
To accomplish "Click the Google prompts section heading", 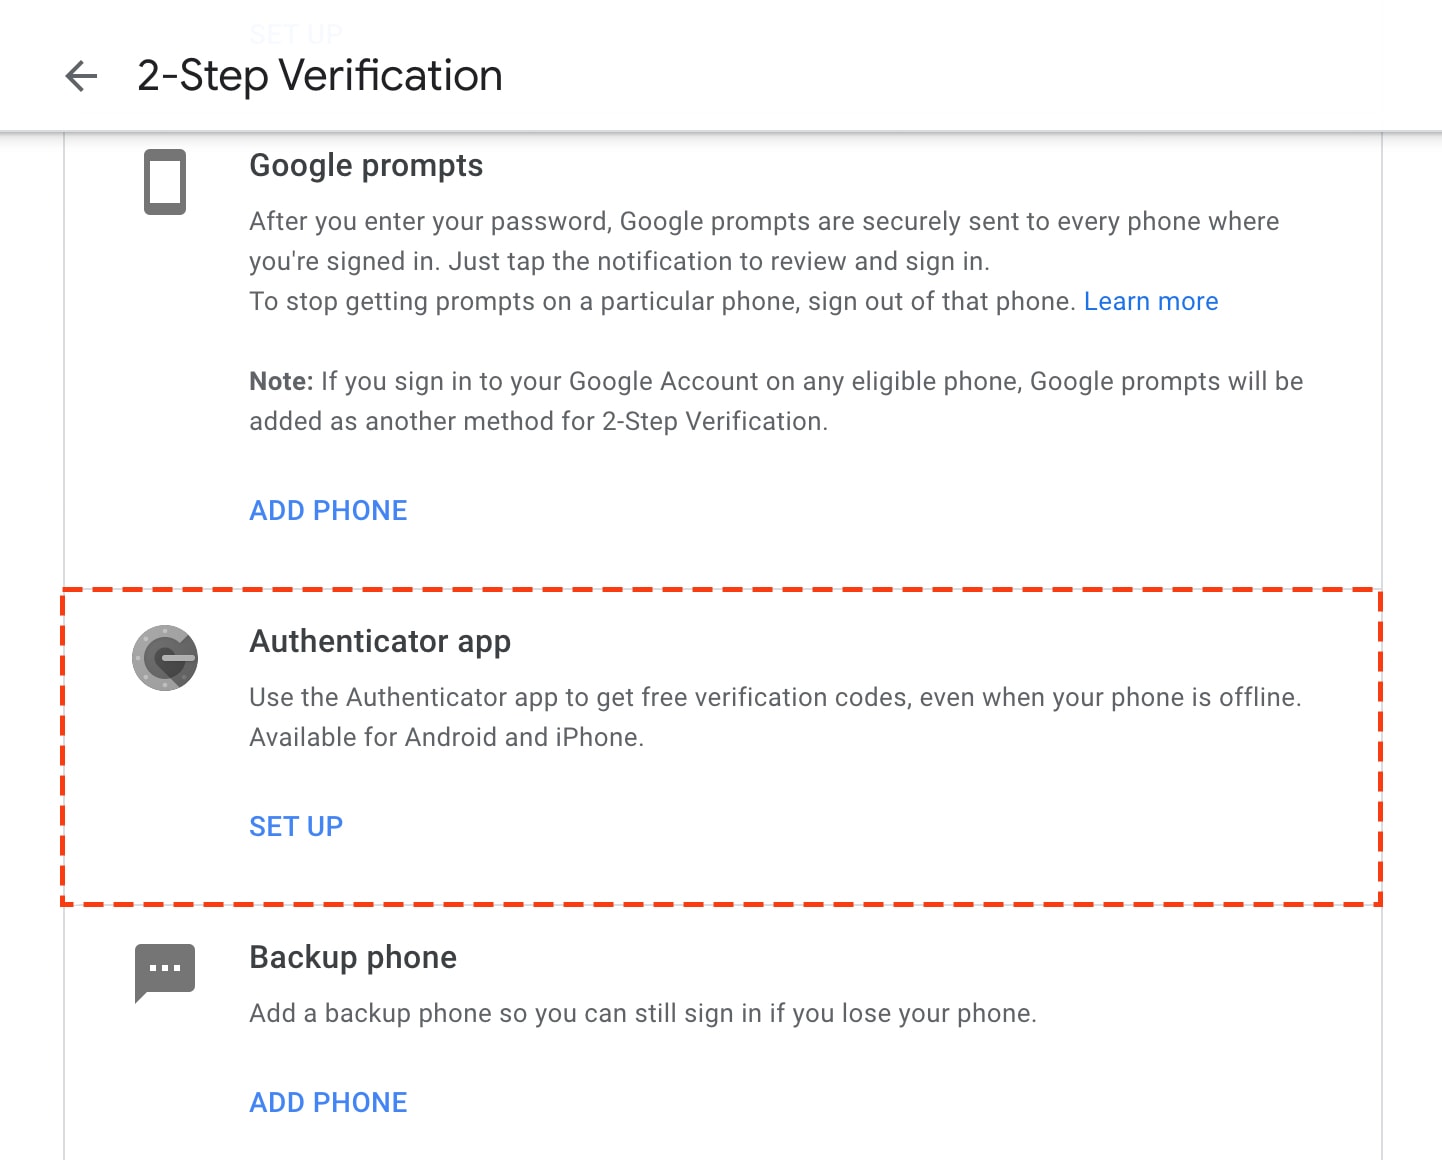I will (366, 165).
